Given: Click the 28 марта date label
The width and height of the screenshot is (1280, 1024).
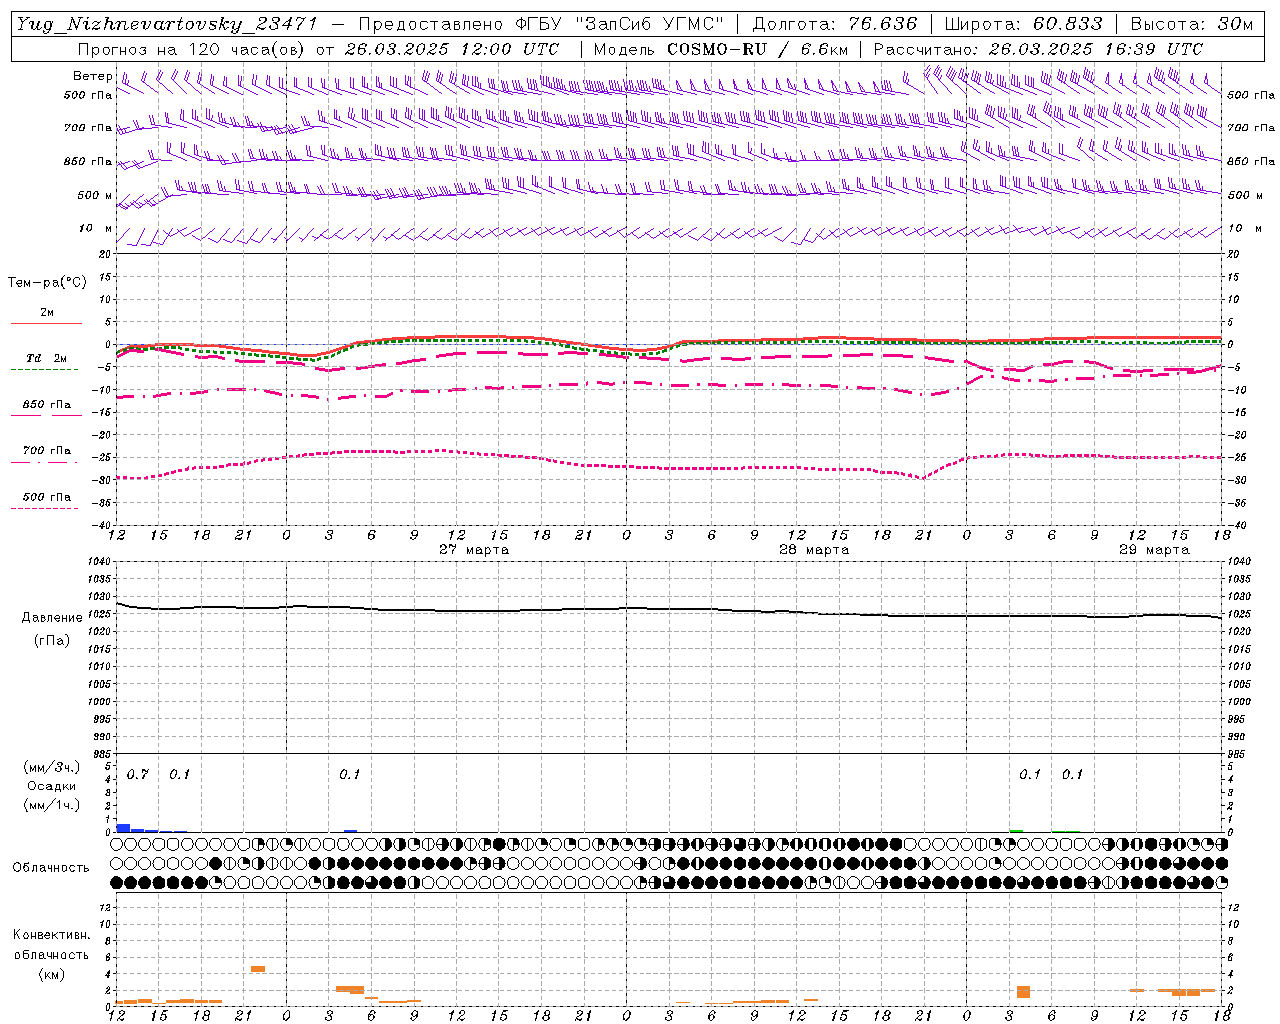Looking at the screenshot, I should 814,550.
